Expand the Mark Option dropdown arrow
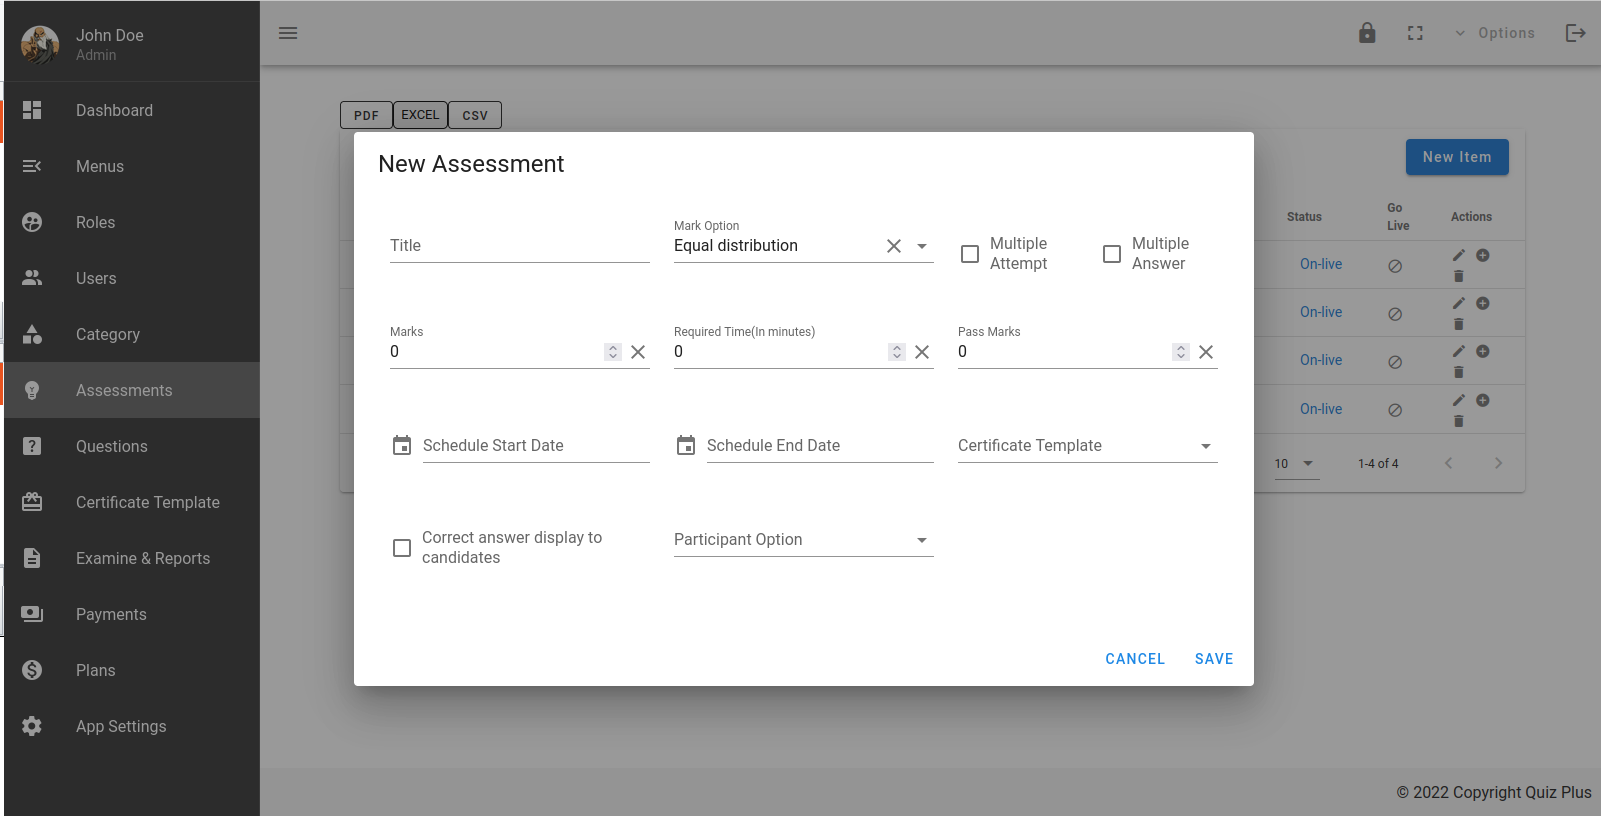Screen dimensions: 1601x816 pos(922,246)
